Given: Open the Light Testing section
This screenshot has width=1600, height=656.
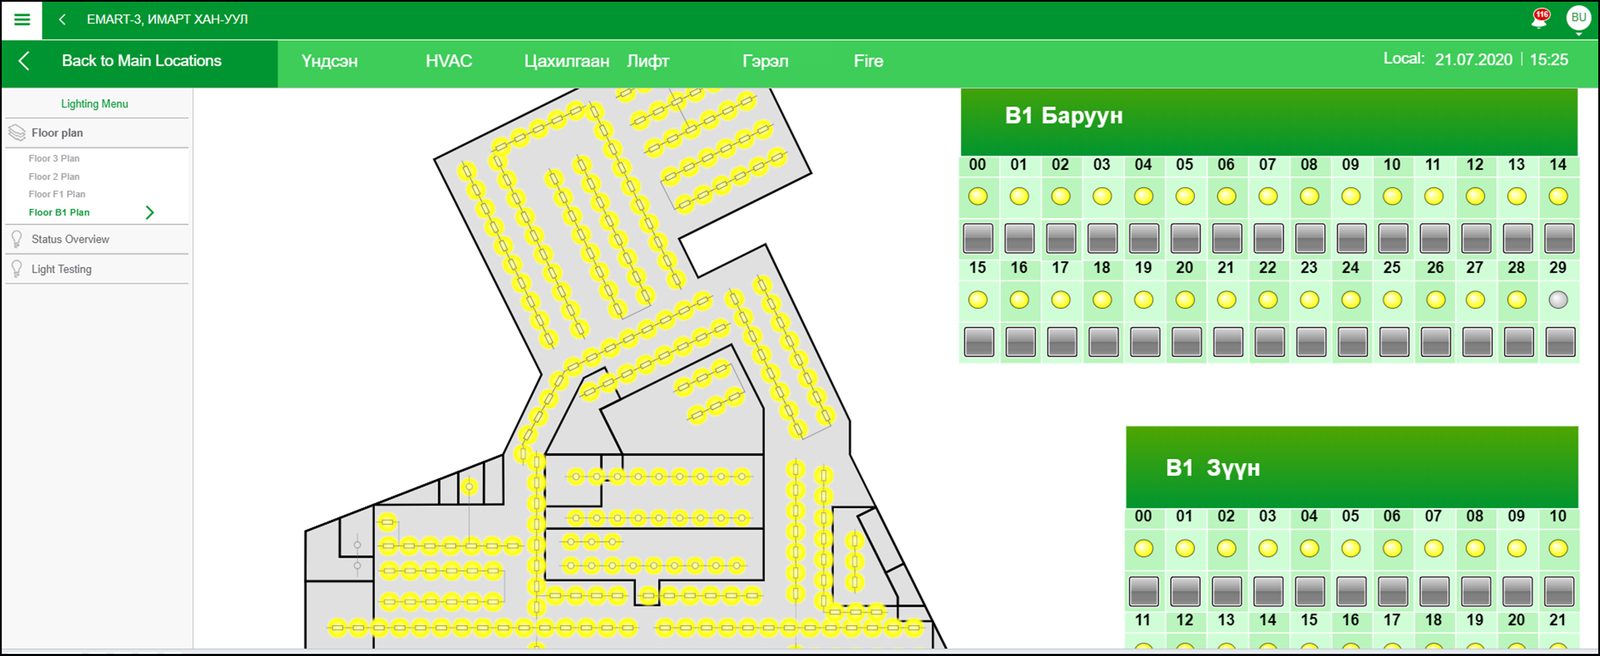Looking at the screenshot, I should tap(61, 269).
